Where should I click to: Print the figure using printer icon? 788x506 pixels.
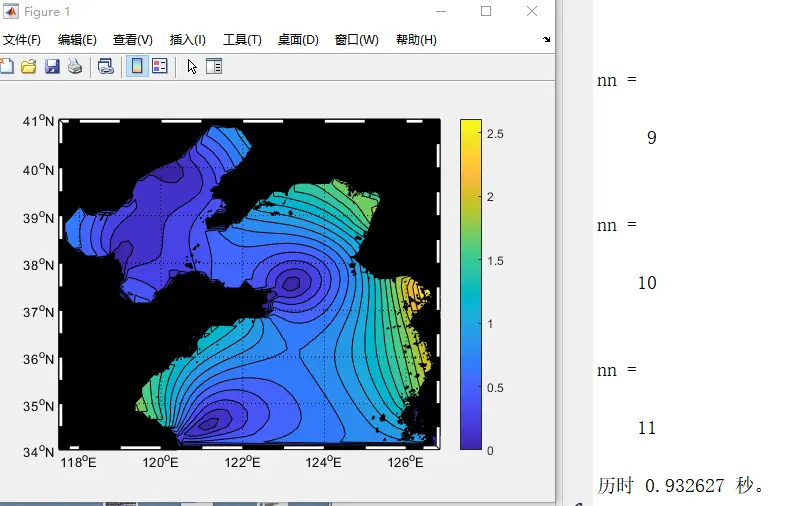click(x=75, y=66)
